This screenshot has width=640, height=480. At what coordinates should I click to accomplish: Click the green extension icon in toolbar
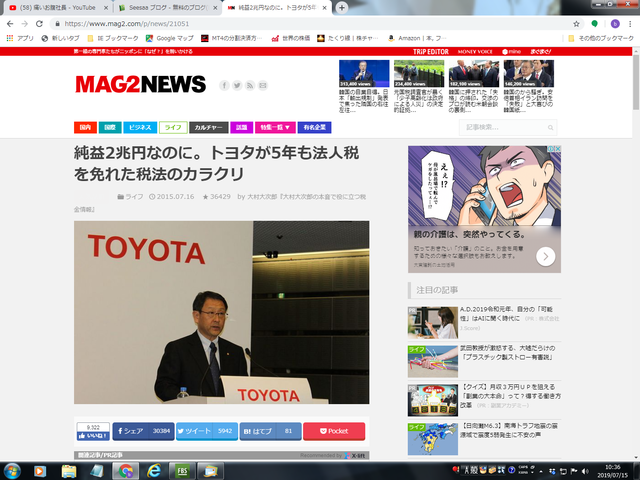[595, 24]
